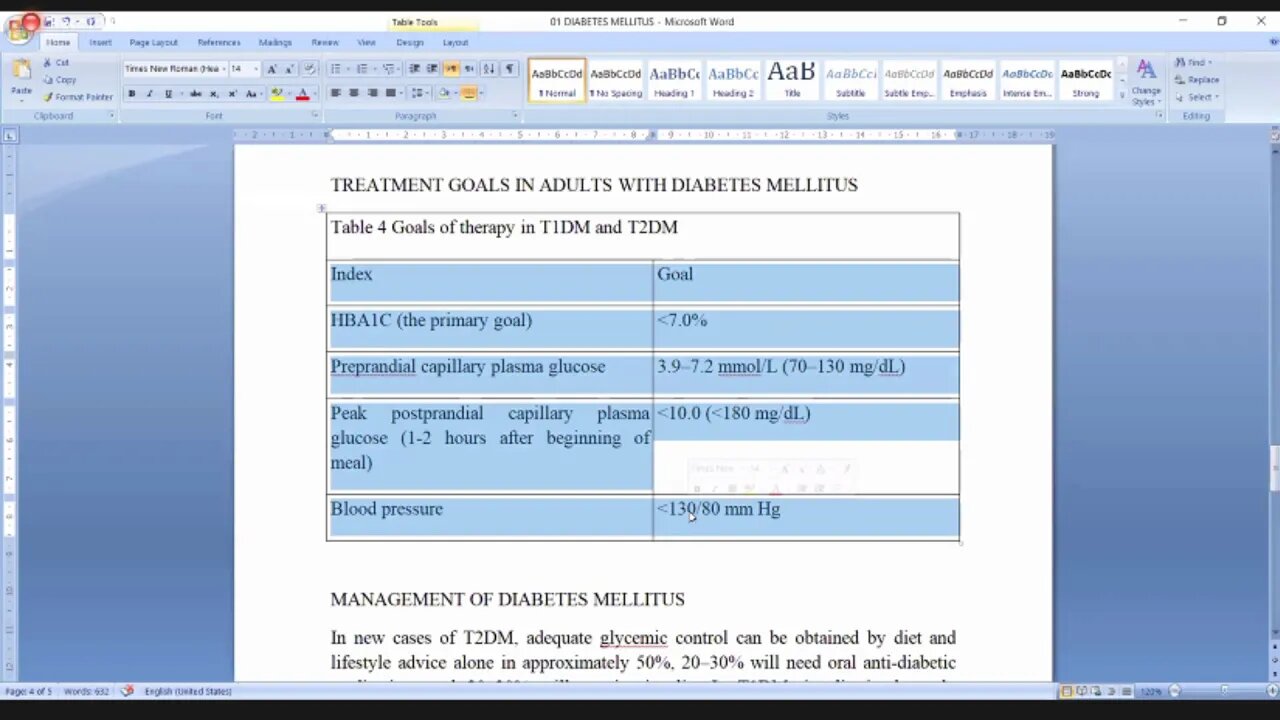This screenshot has width=1280, height=720.
Task: Switch to the Review tab
Action: 325,42
